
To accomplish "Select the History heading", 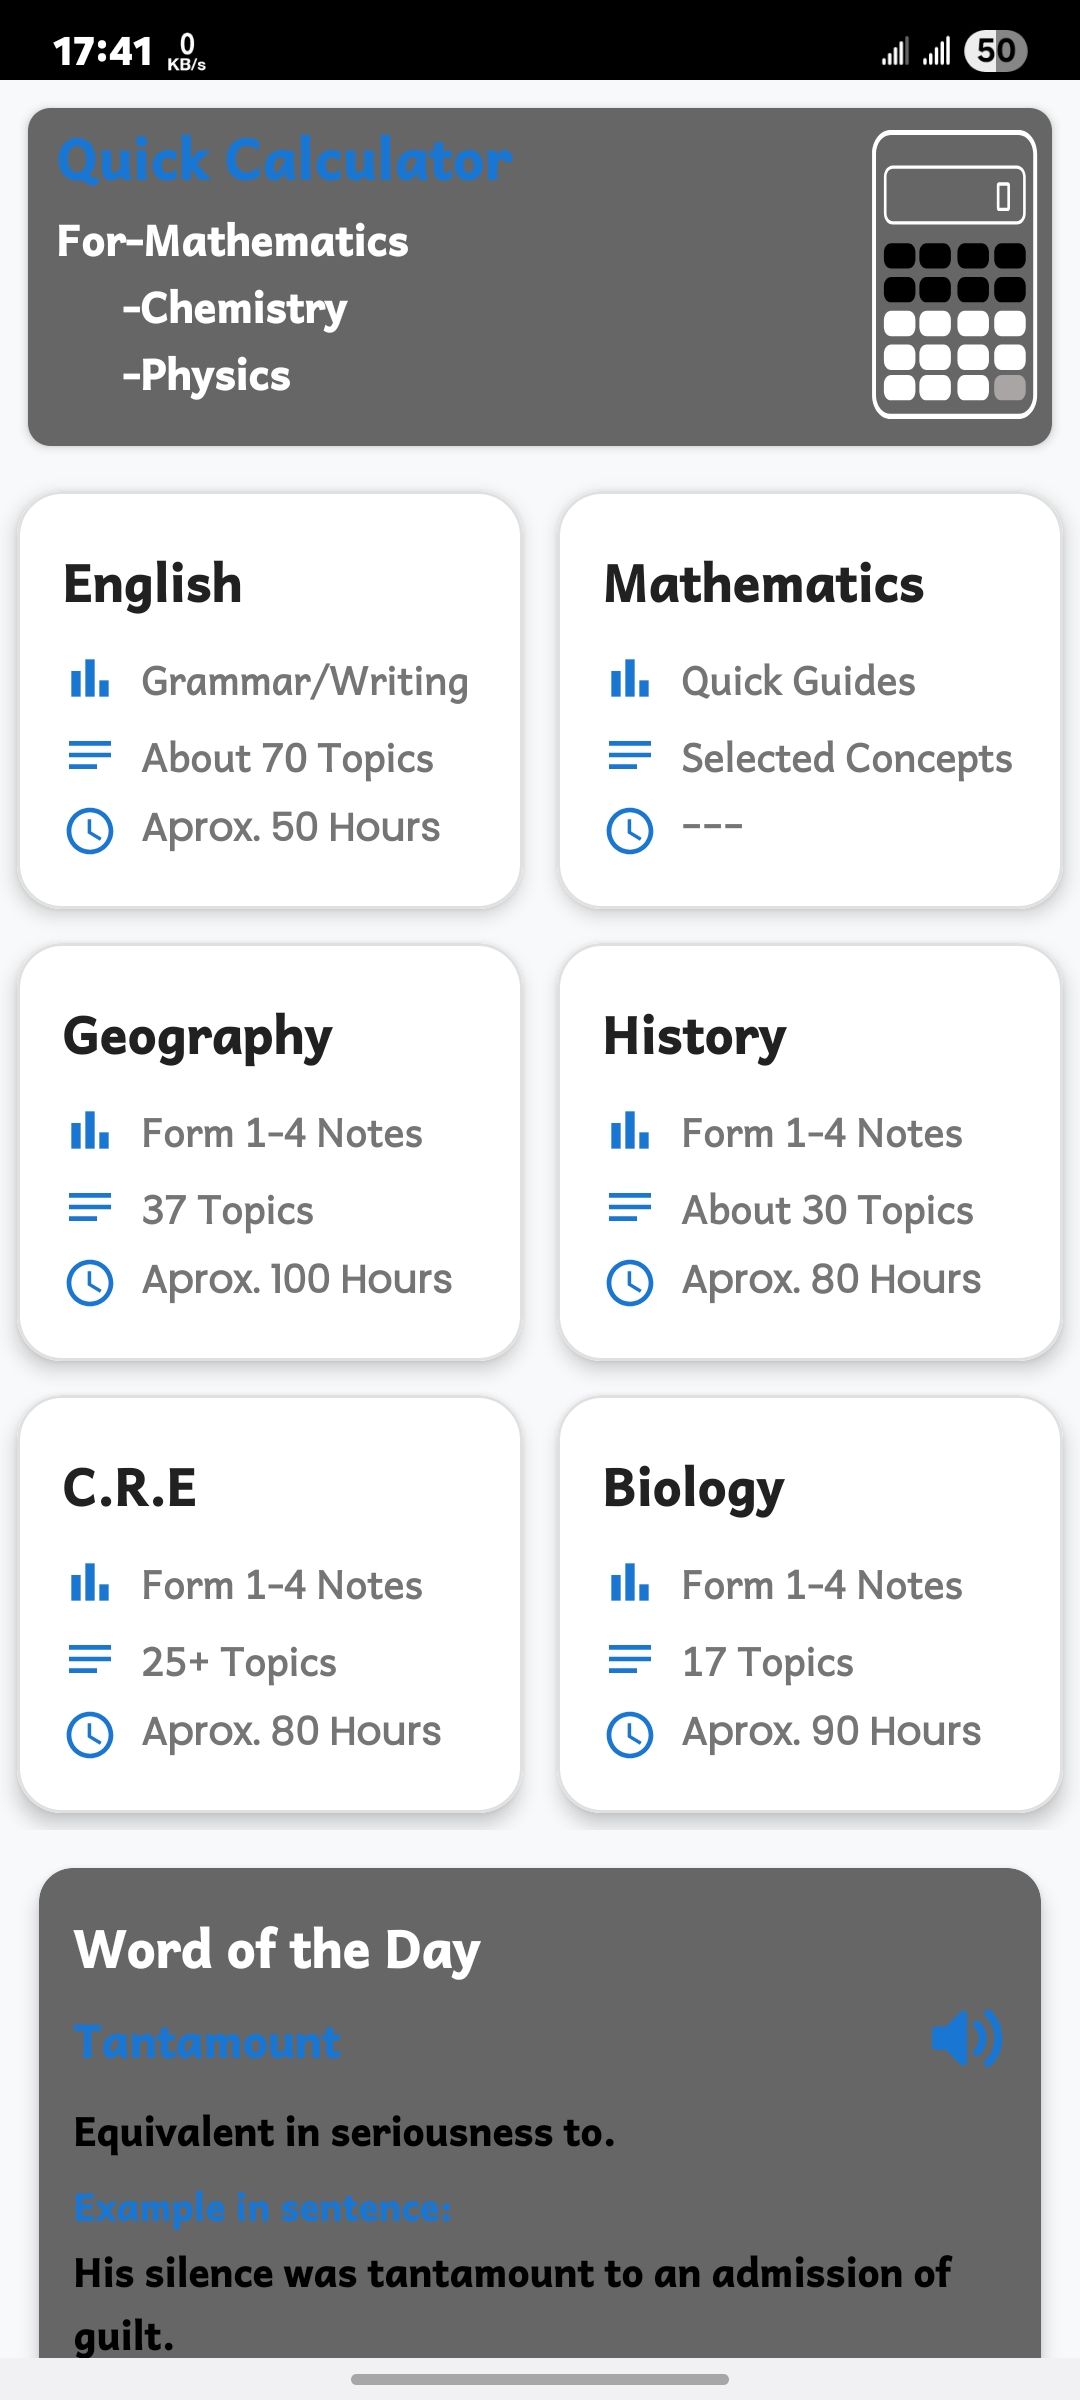I will [695, 1036].
